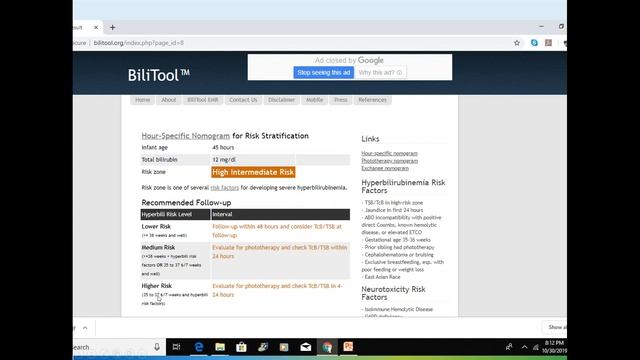This screenshot has height=360, width=640.
Task: Show hidden system tray icons
Action: click(x=524, y=347)
